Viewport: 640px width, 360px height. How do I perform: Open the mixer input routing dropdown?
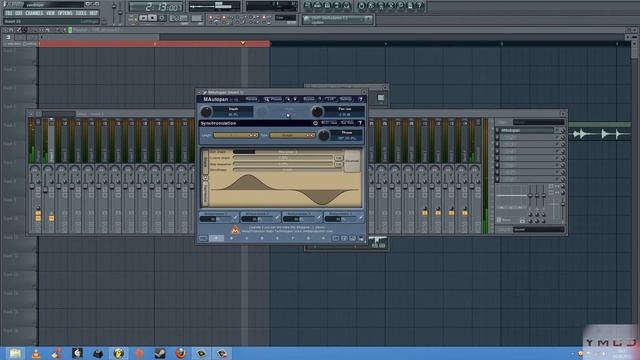click(538, 122)
